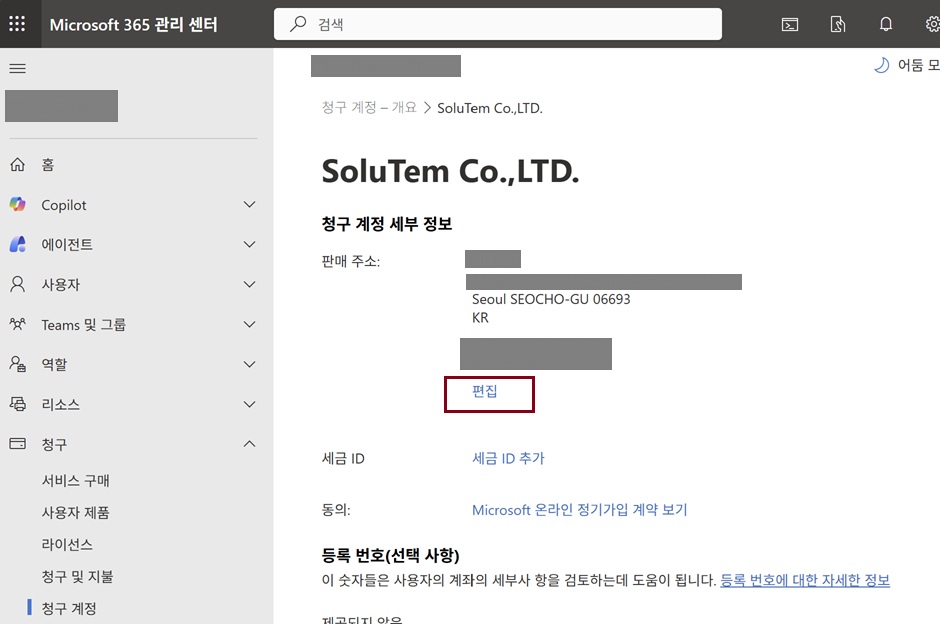Image resolution: width=940 pixels, height=624 pixels.
Task: Click the '동의:' label
Action: click(336, 510)
